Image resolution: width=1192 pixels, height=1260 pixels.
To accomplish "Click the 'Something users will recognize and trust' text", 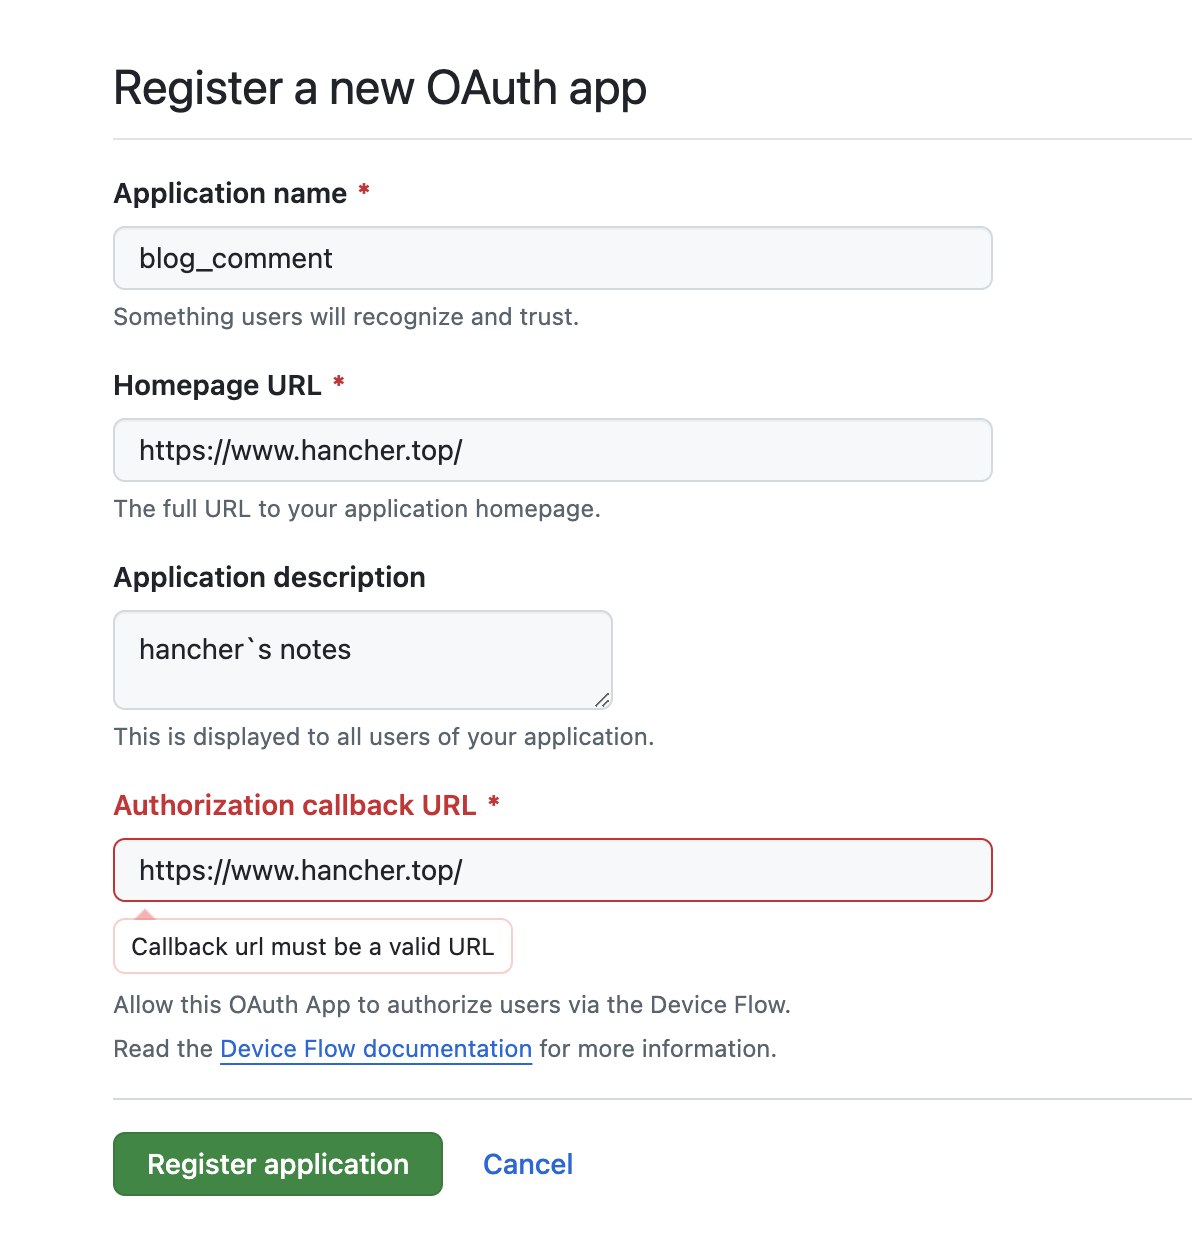I will tap(346, 316).
